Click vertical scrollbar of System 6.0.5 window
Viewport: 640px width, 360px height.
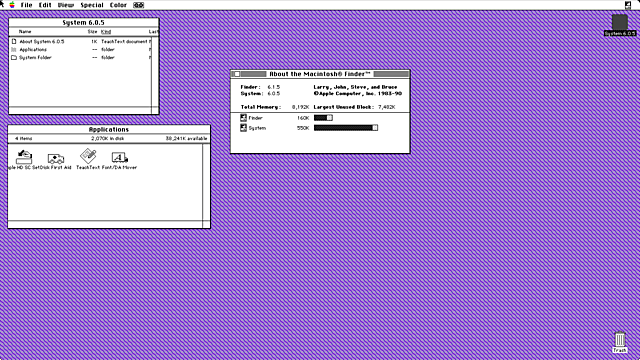(155, 71)
